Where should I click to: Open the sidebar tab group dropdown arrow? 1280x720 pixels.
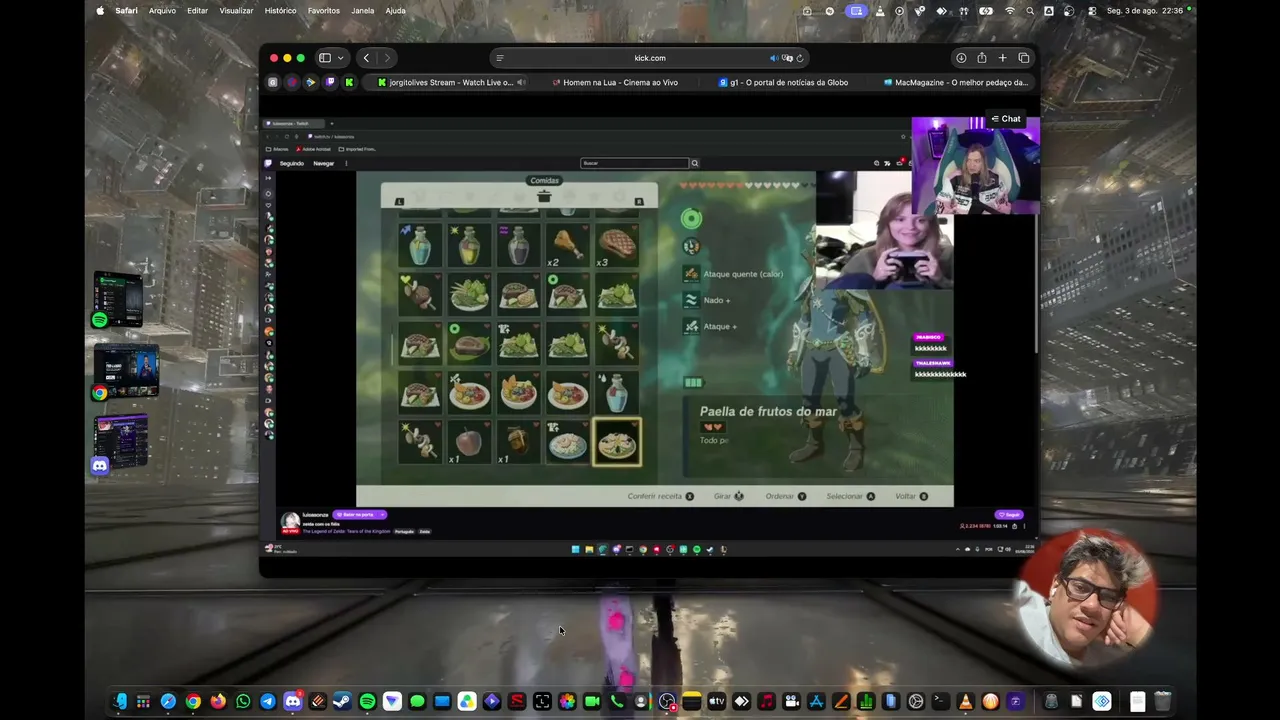coord(340,58)
